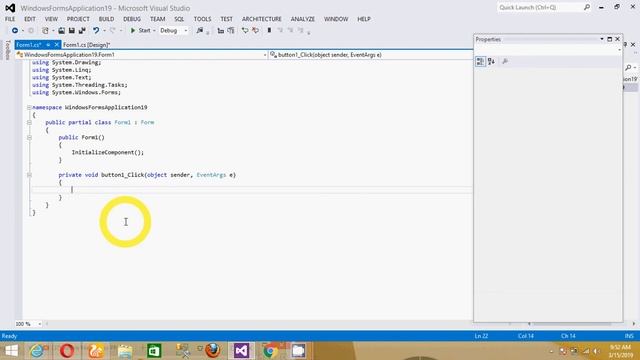Screen dimensions: 640x360
Task: Click the Ln 22 status bar entry
Action: tap(481, 336)
